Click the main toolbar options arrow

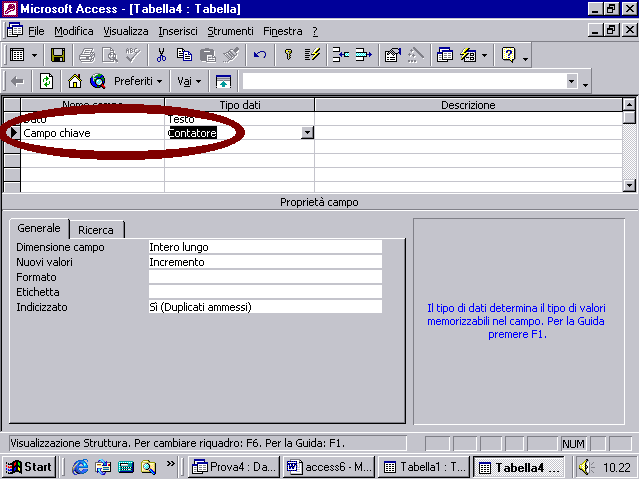[525, 59]
